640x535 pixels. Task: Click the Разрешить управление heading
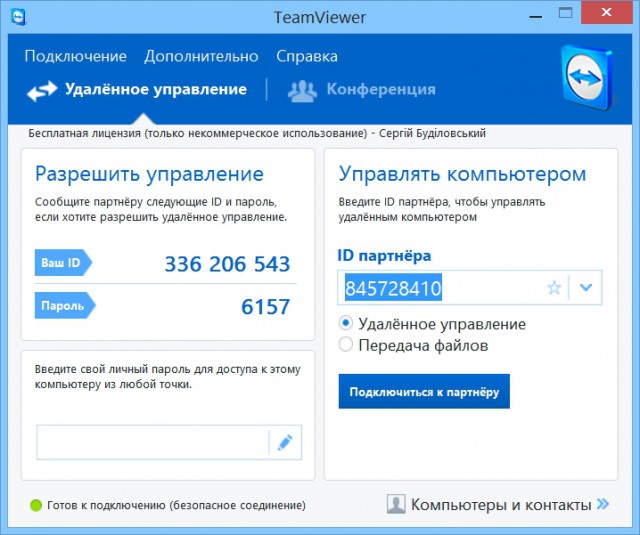149,174
